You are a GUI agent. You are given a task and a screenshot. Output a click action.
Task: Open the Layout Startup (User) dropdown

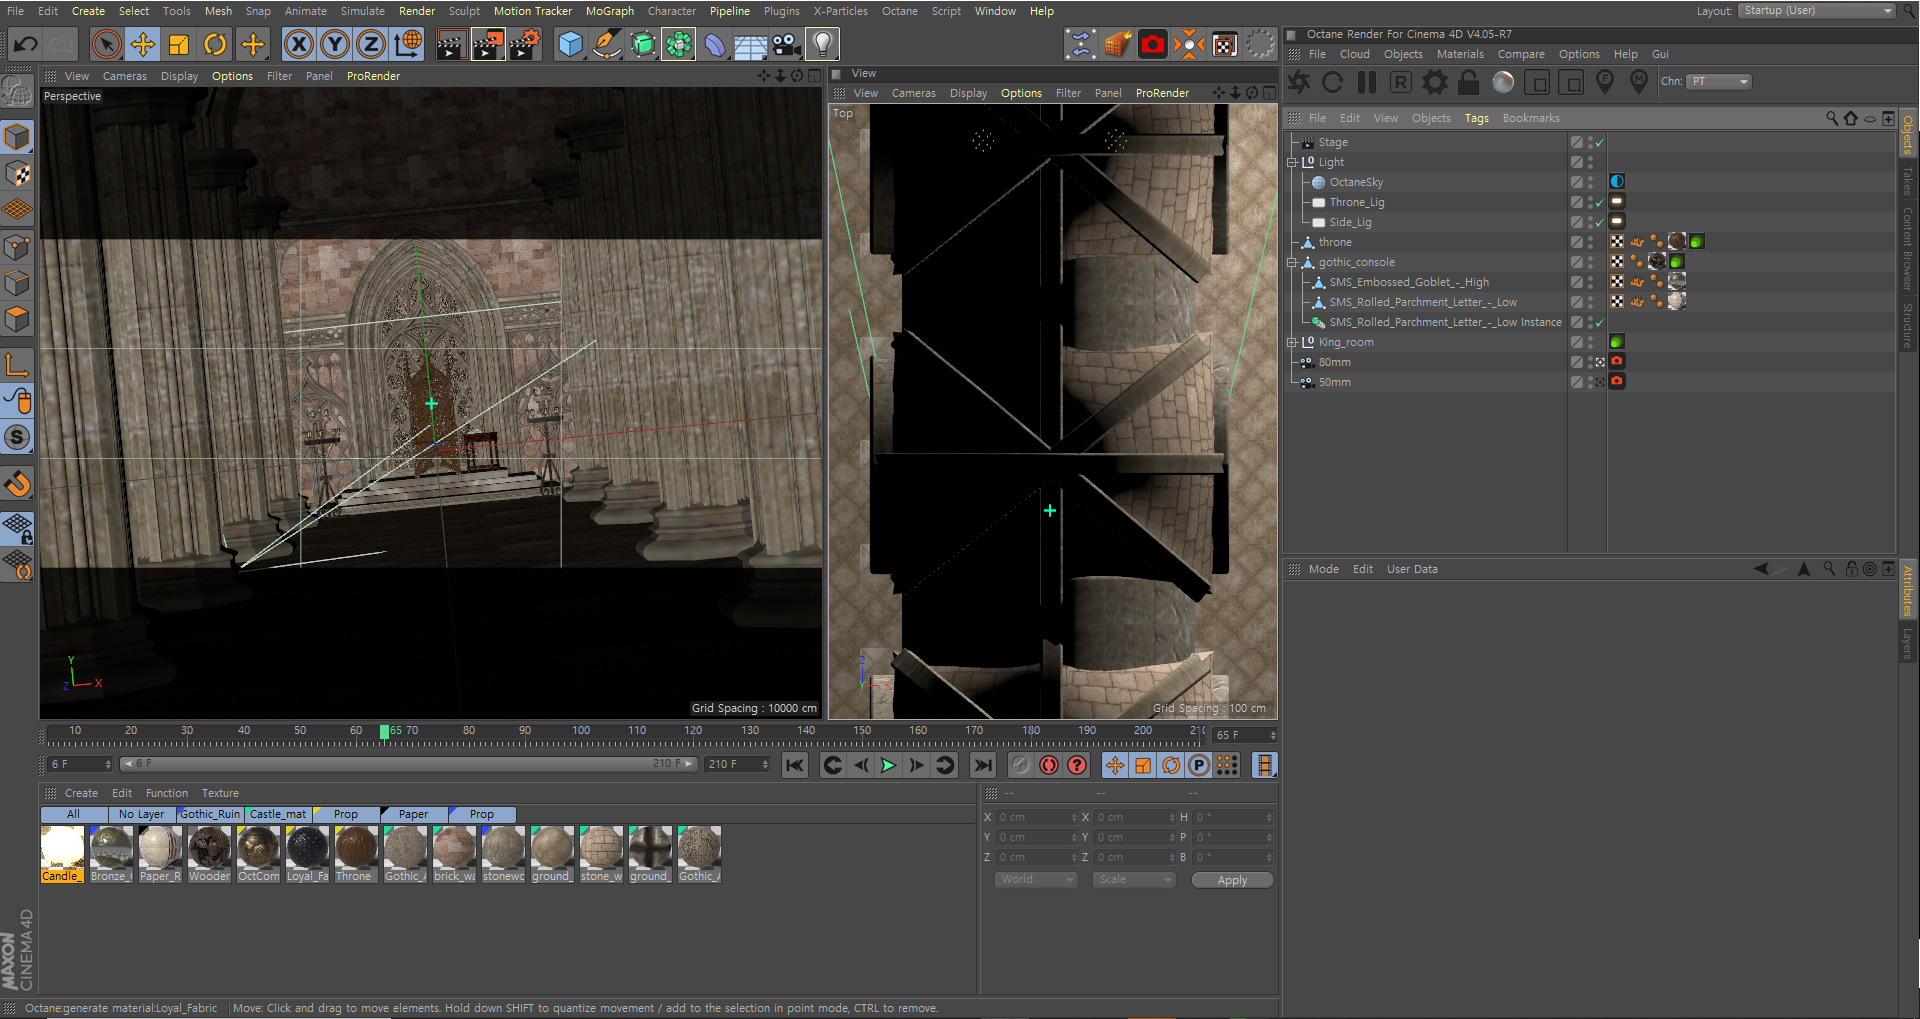tap(1817, 11)
